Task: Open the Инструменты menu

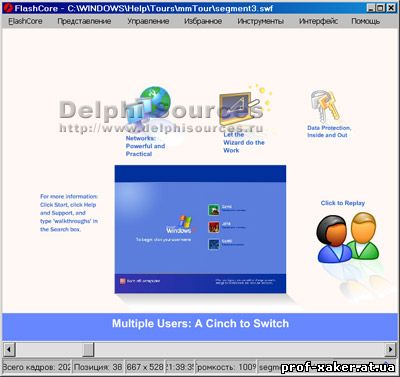Action: 261,21
